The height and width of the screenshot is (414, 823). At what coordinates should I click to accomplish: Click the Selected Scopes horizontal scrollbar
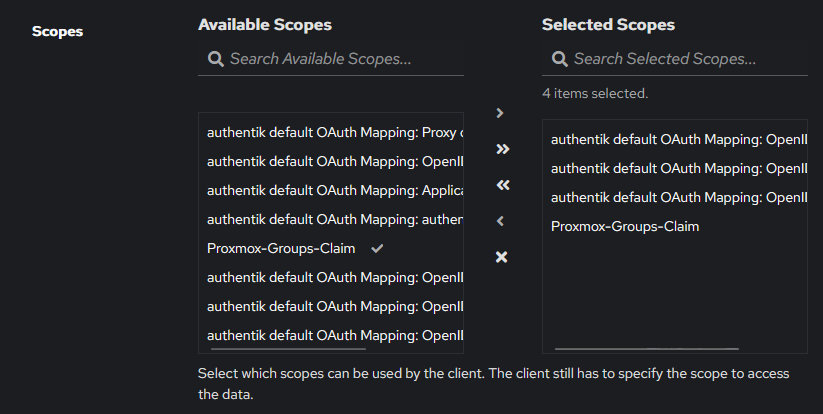click(x=647, y=348)
